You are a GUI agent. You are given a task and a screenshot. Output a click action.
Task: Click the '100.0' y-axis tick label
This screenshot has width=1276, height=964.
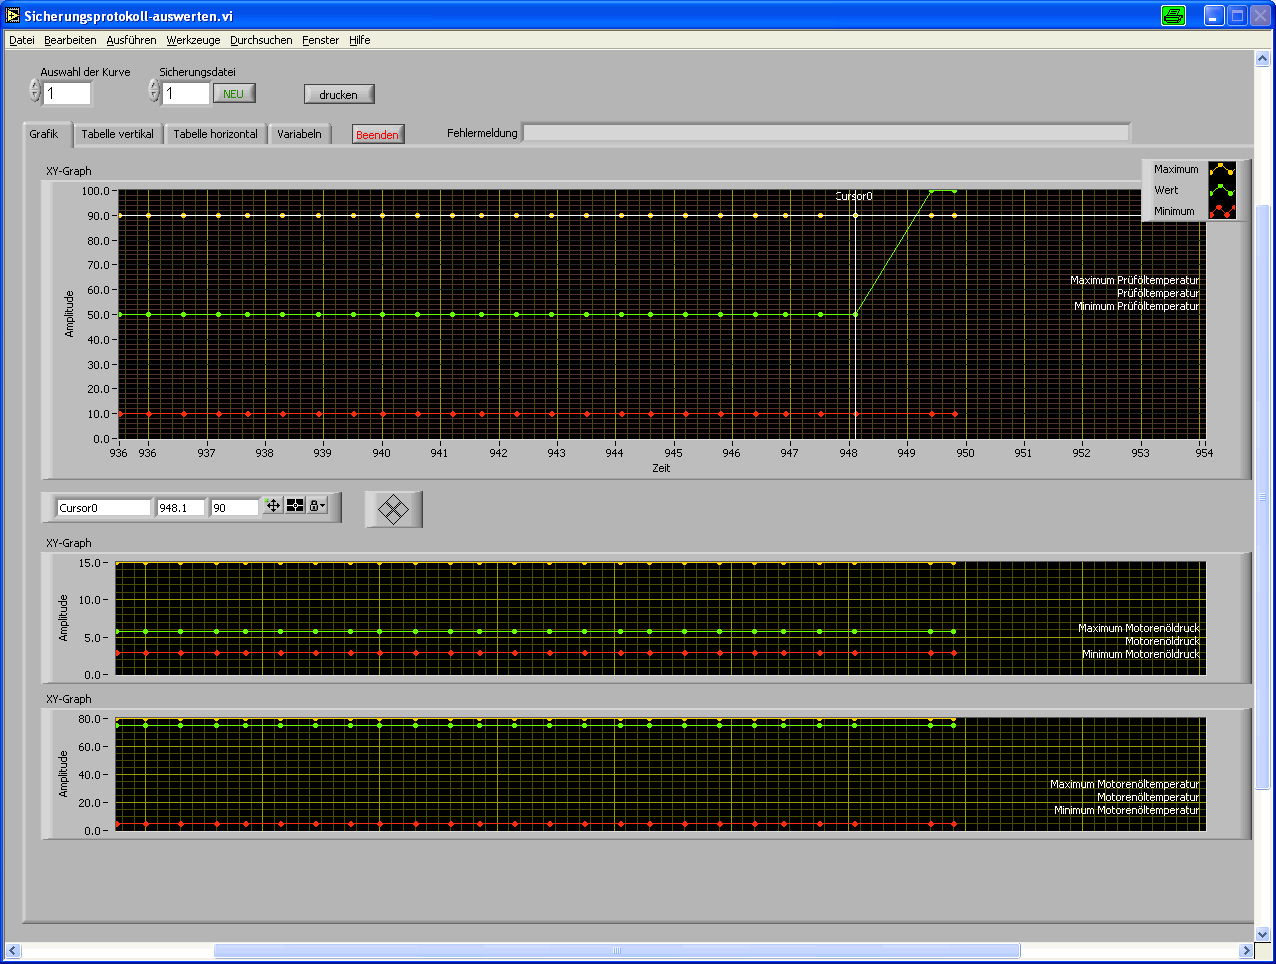coord(96,191)
